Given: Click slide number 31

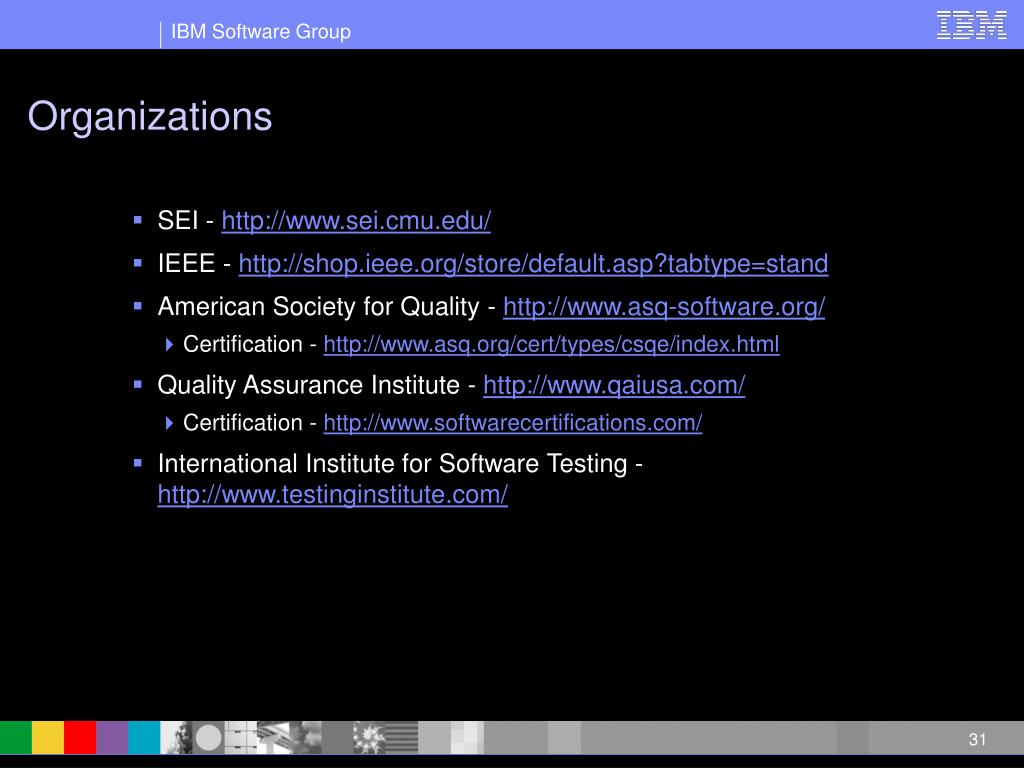Looking at the screenshot, I should click(x=977, y=739).
